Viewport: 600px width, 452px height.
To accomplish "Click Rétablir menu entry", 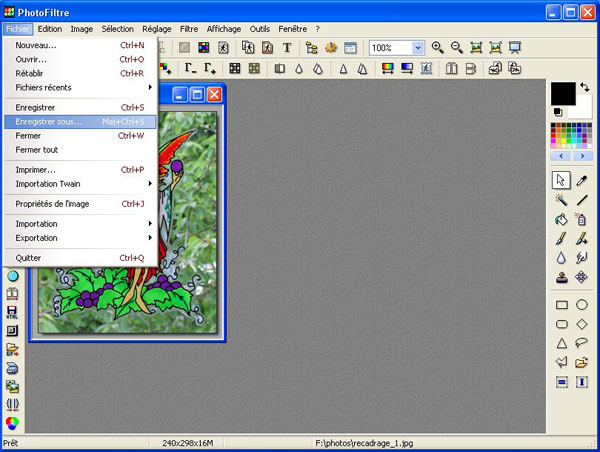I will point(80,73).
